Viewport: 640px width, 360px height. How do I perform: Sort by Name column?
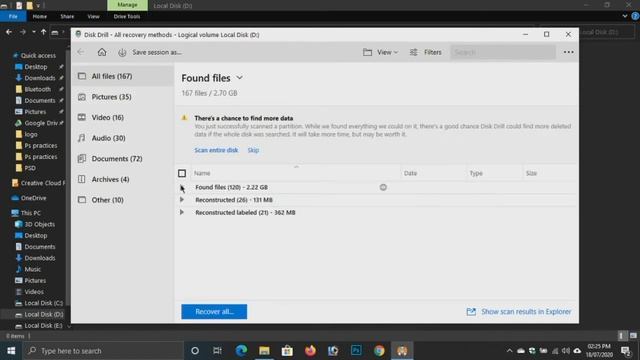pos(202,173)
